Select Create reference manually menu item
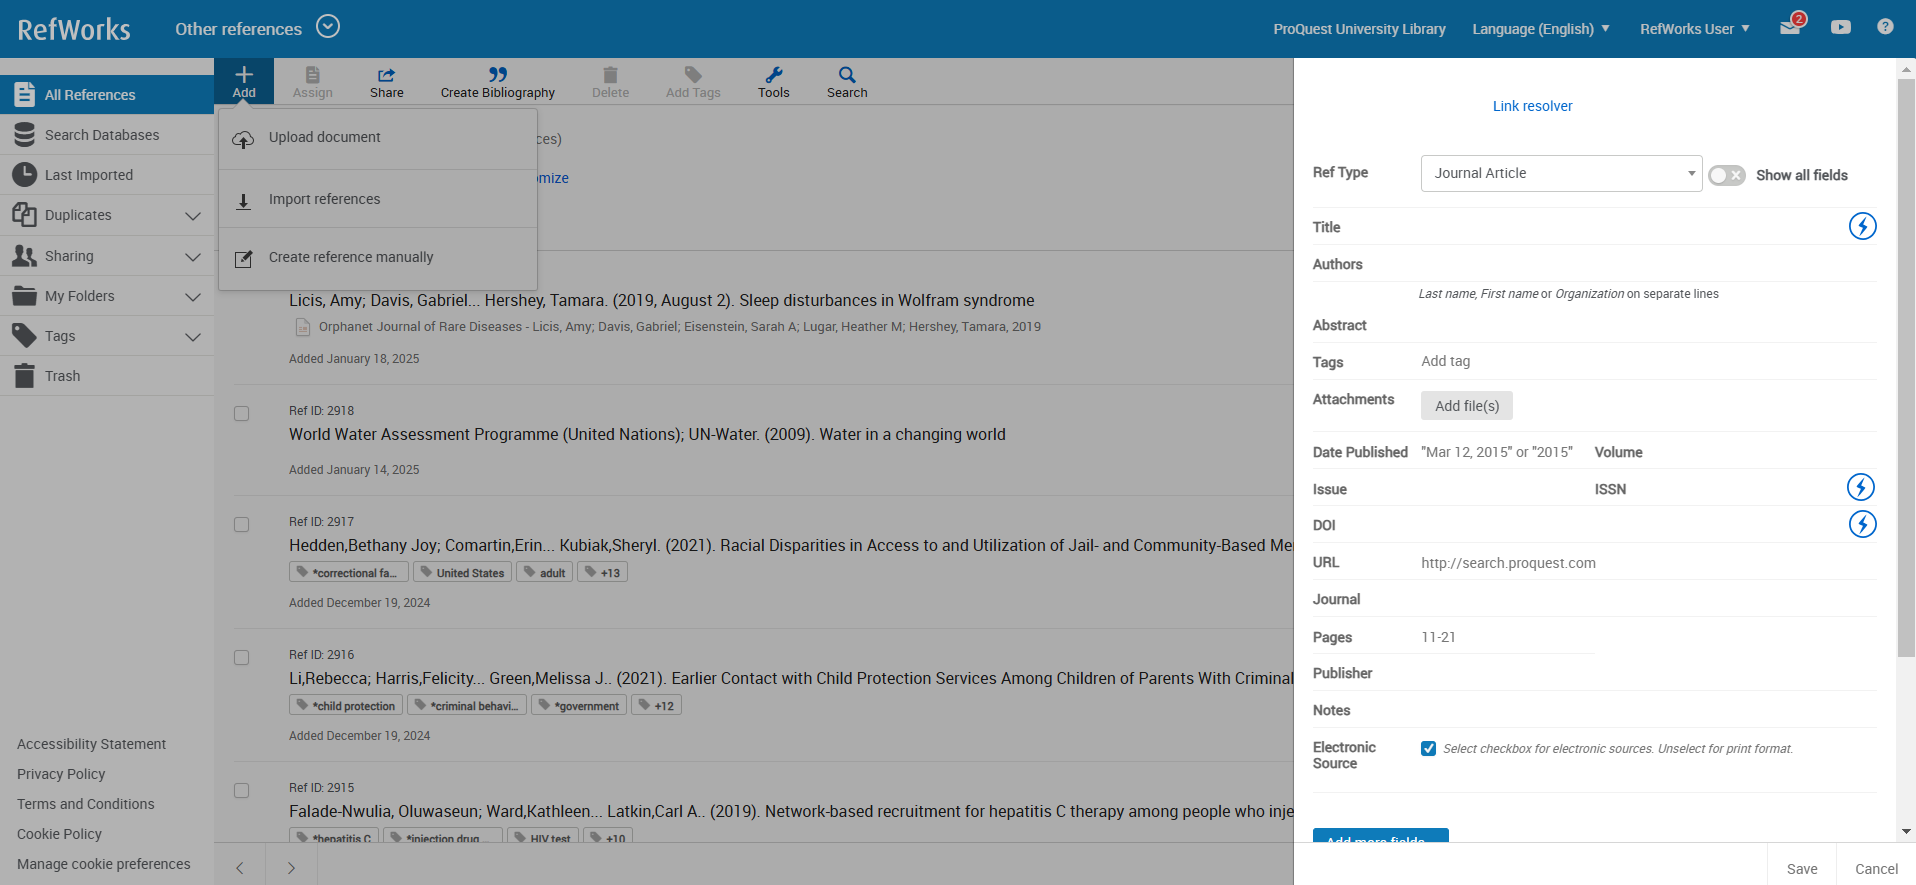This screenshot has width=1916, height=885. [x=378, y=258]
